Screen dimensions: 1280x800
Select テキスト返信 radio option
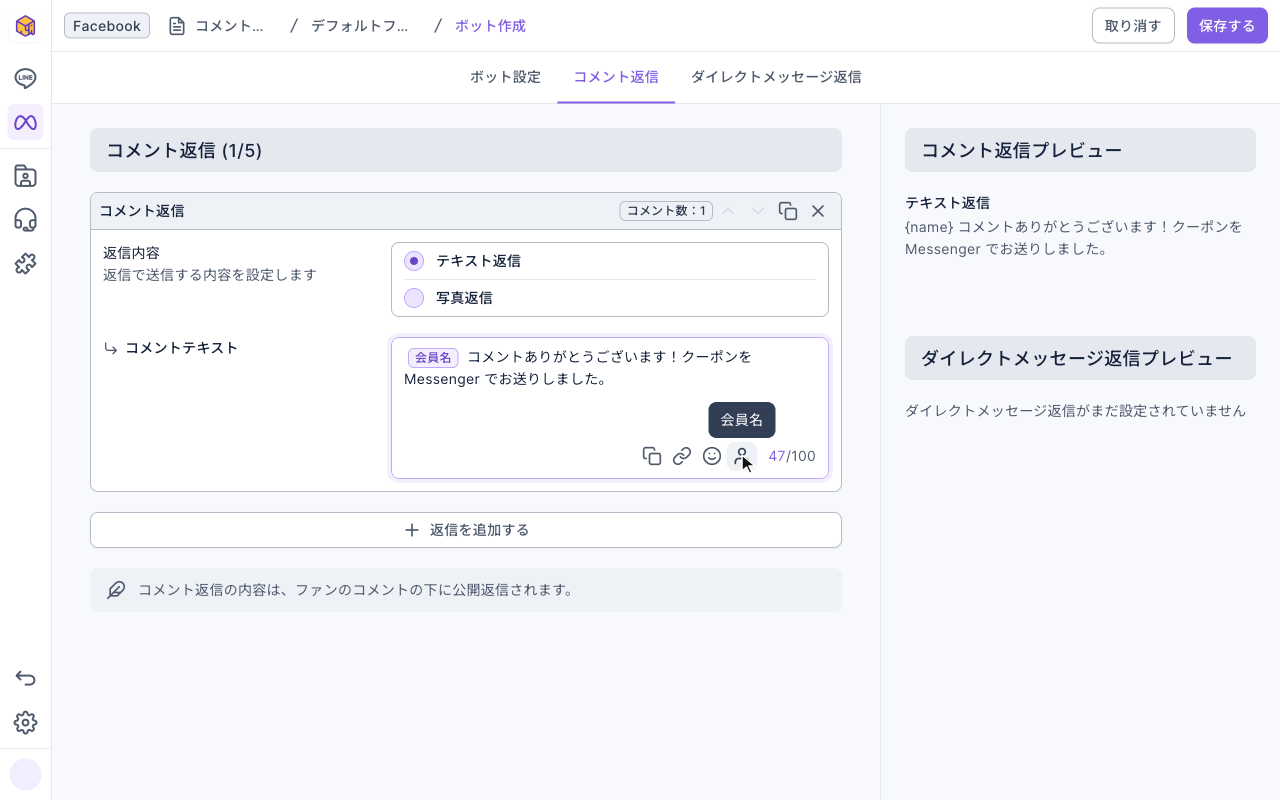414,261
